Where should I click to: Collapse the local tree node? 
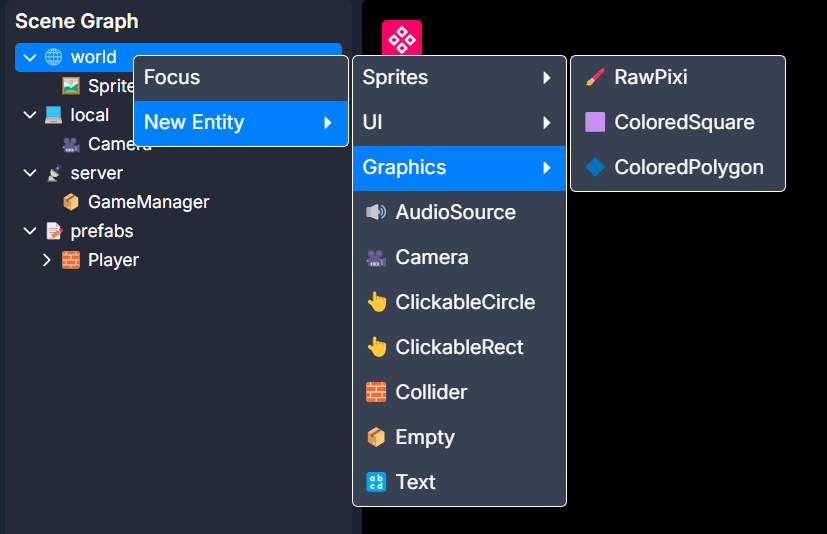pos(30,115)
